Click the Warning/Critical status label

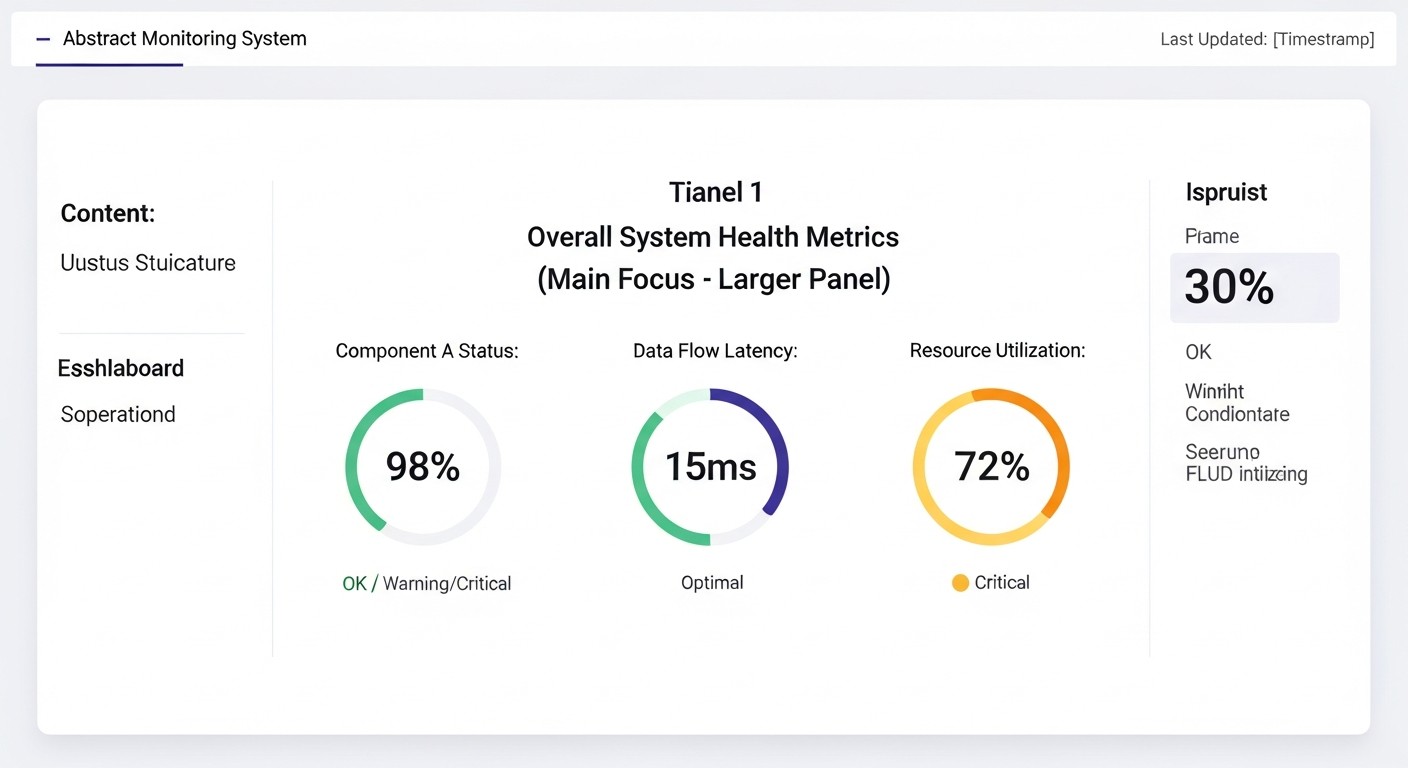click(x=447, y=584)
